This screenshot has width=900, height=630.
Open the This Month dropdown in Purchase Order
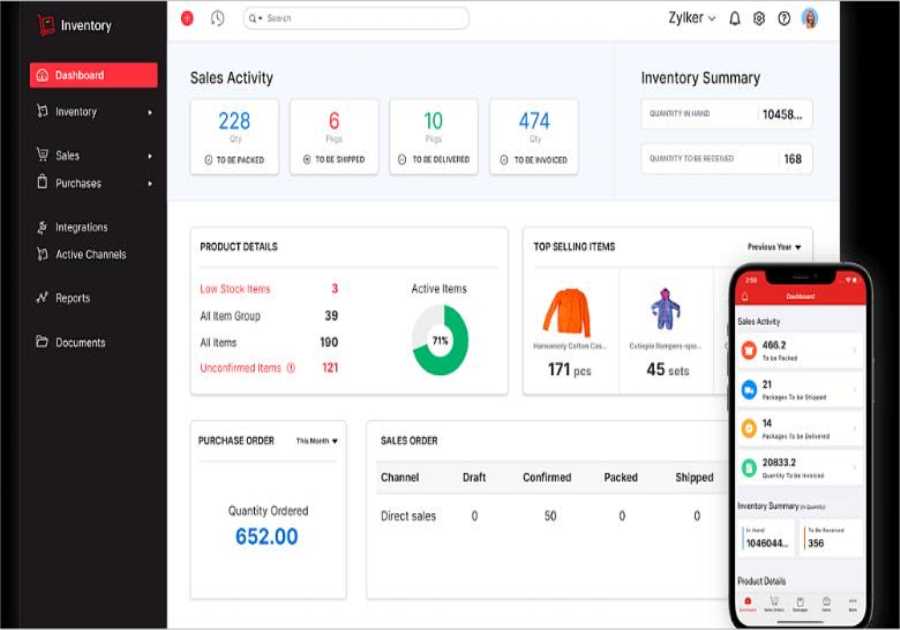(x=317, y=440)
